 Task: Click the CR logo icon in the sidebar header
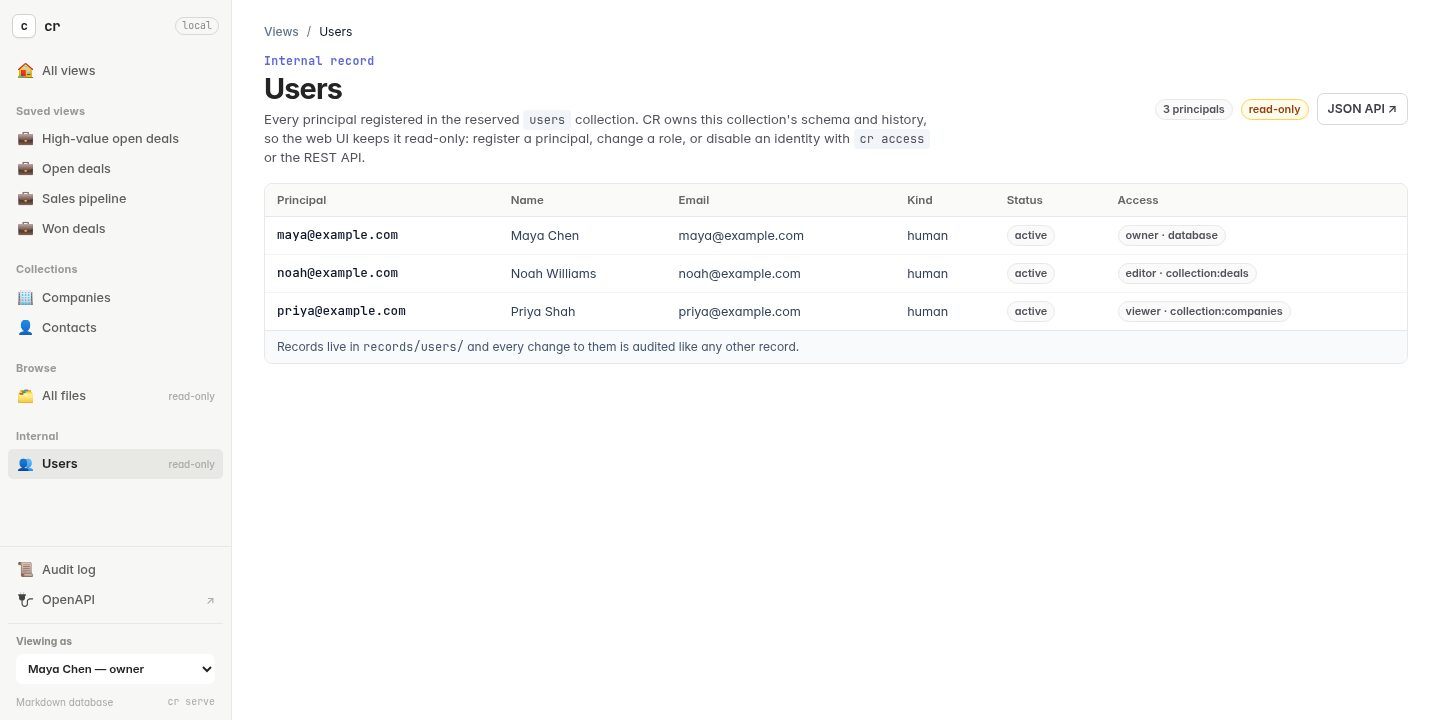24,26
